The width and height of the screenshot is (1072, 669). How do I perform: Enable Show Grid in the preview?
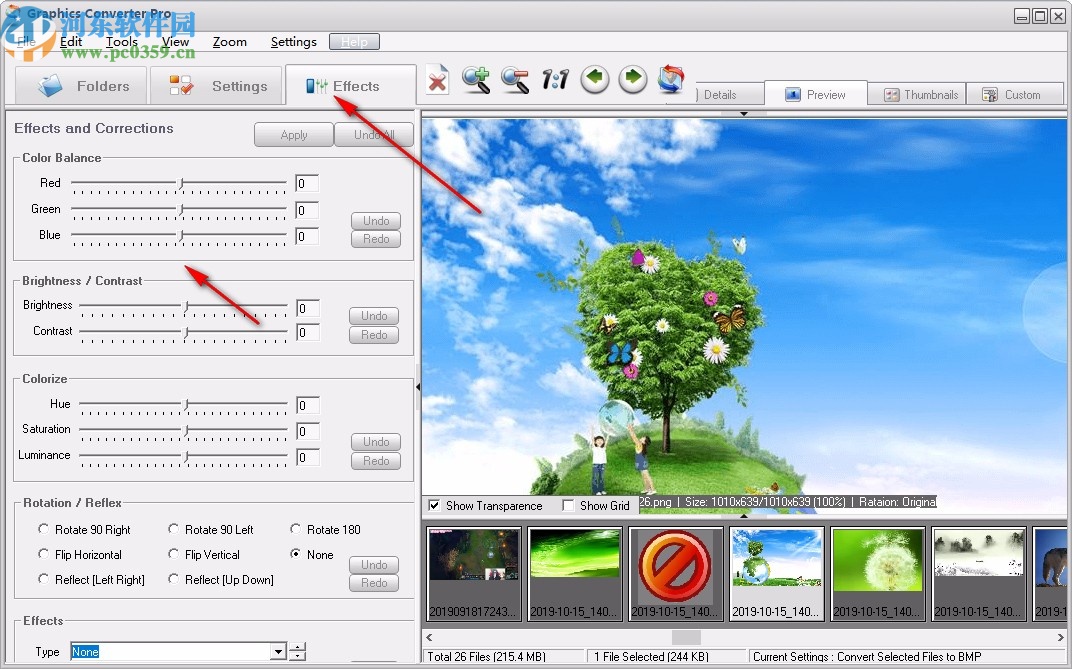[x=568, y=506]
